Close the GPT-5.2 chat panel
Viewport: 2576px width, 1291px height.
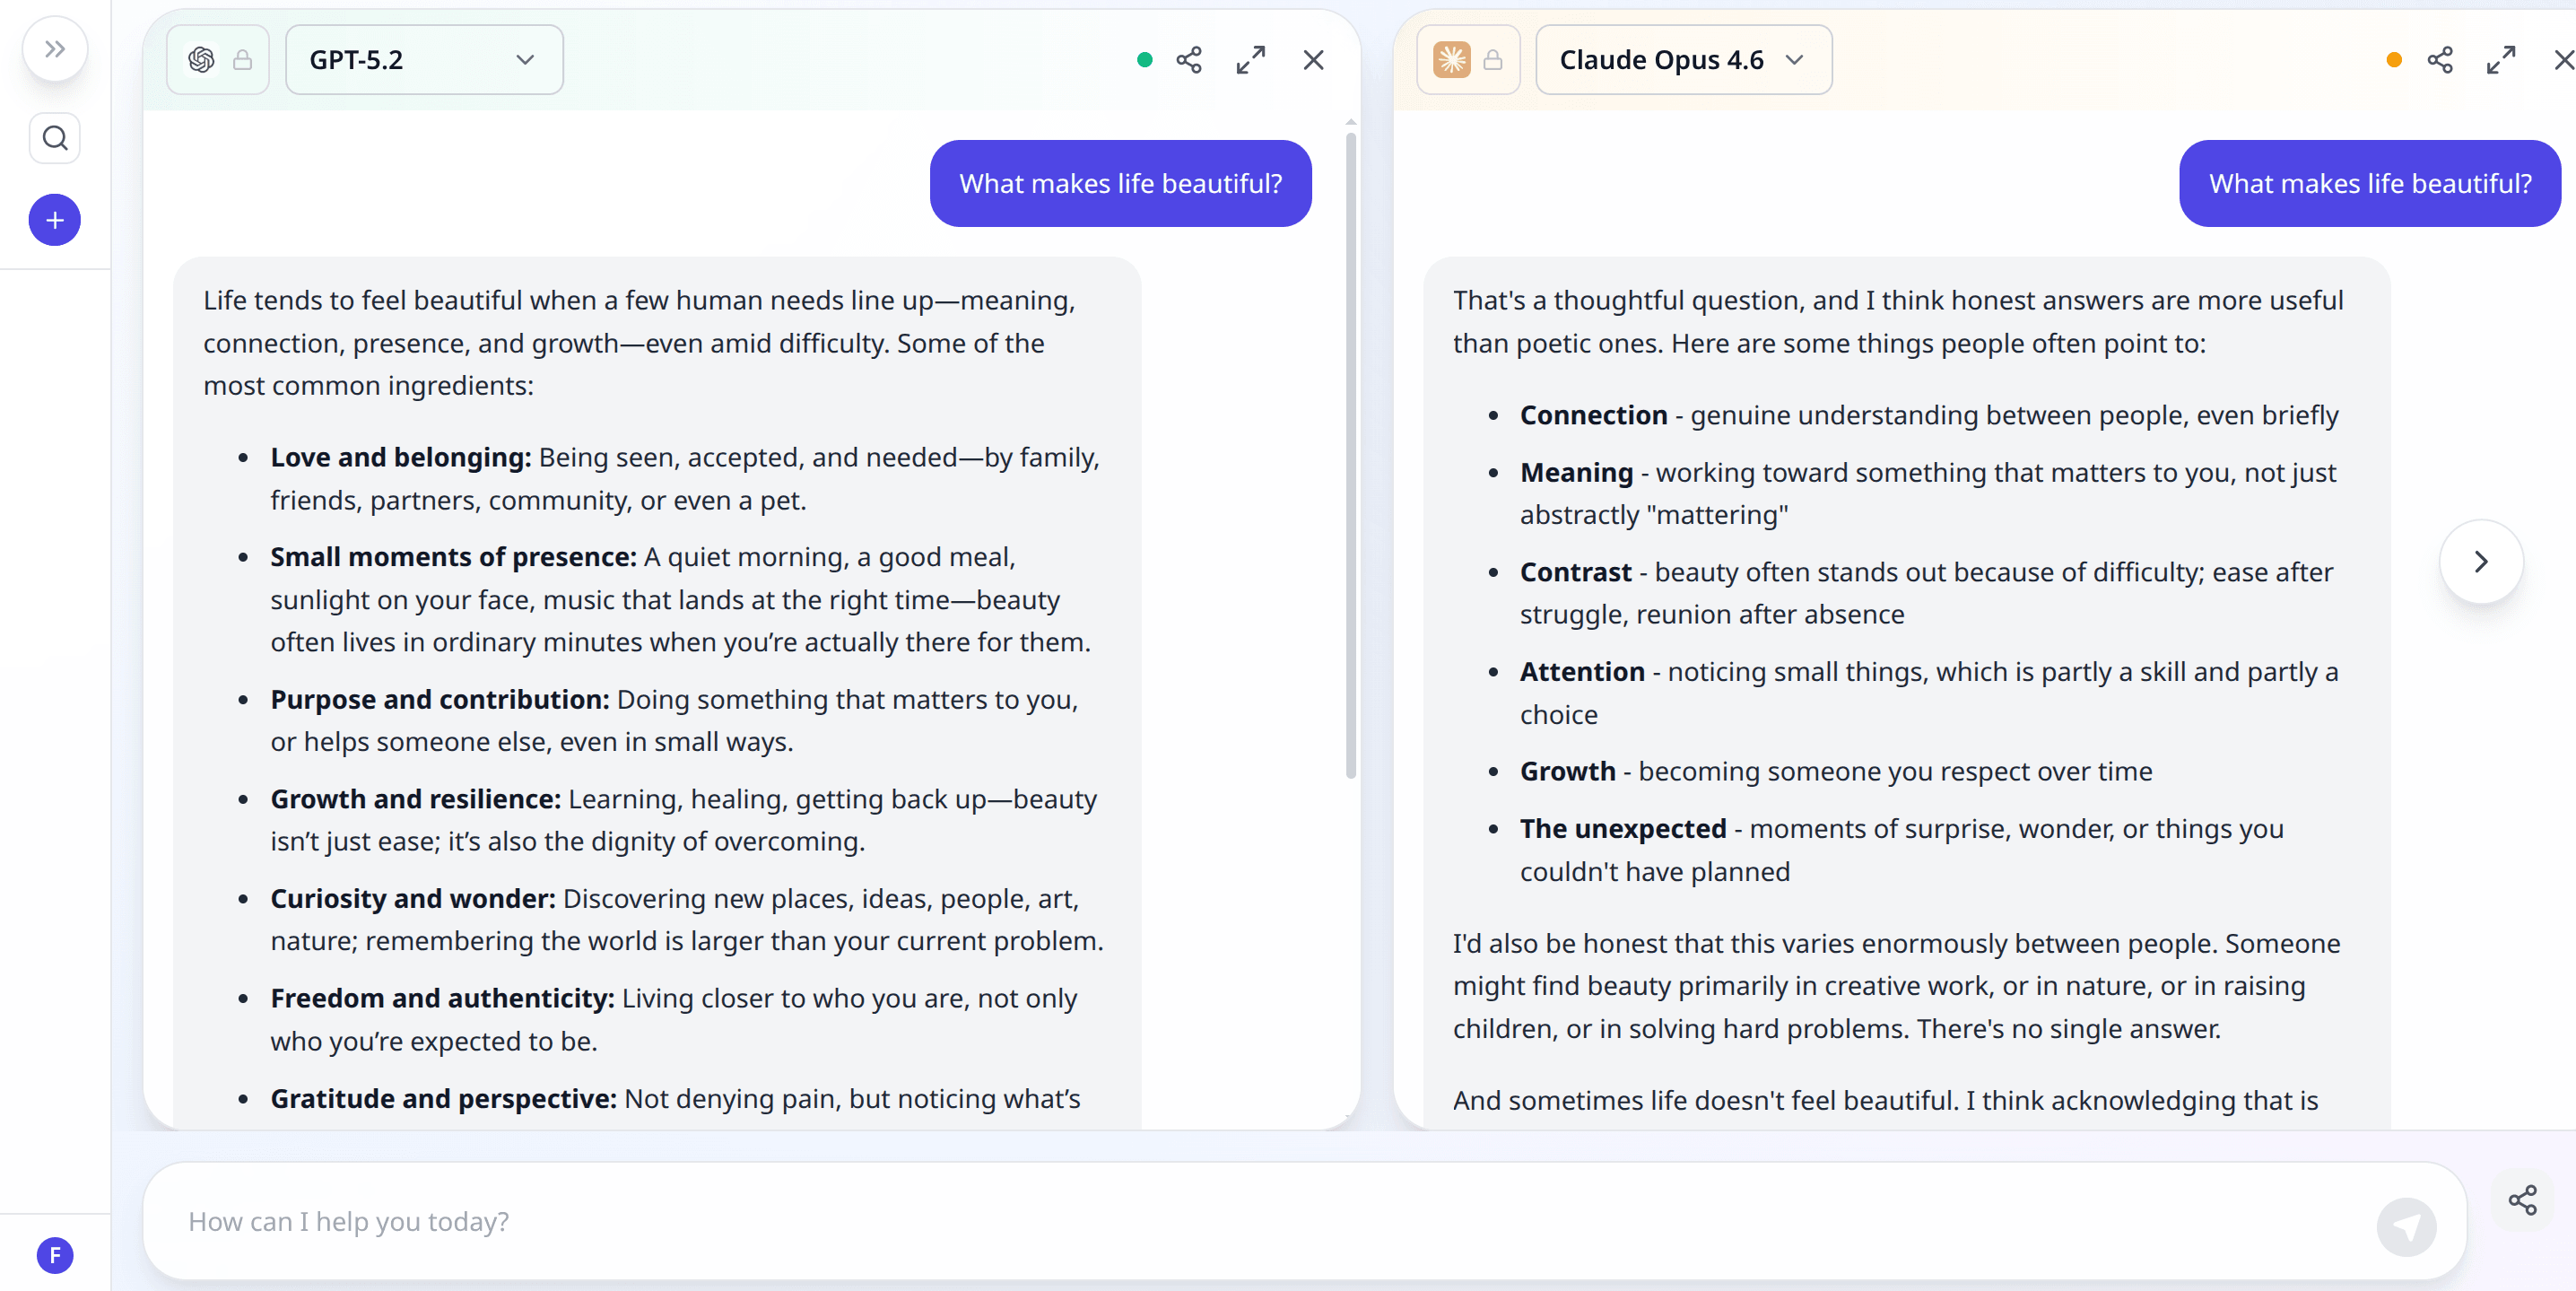(x=1313, y=60)
